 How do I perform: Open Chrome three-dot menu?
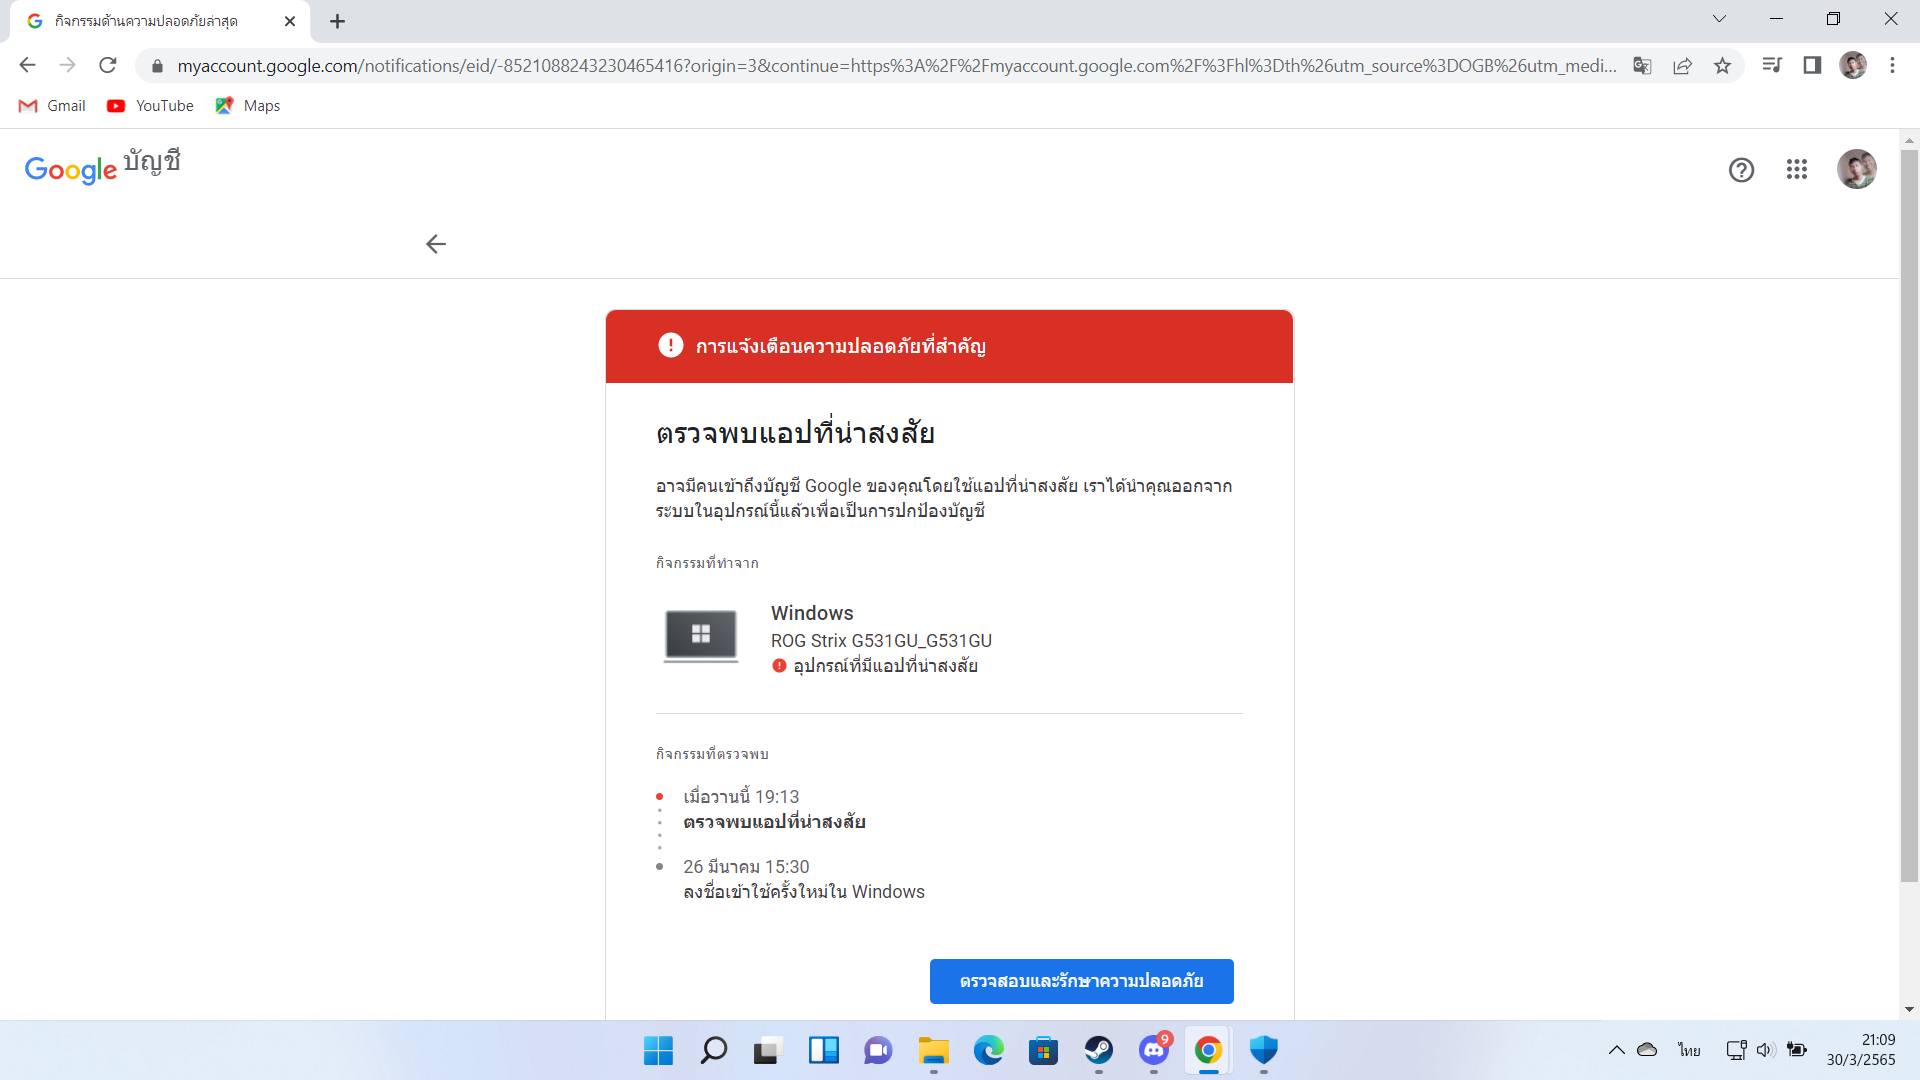pos(1892,65)
